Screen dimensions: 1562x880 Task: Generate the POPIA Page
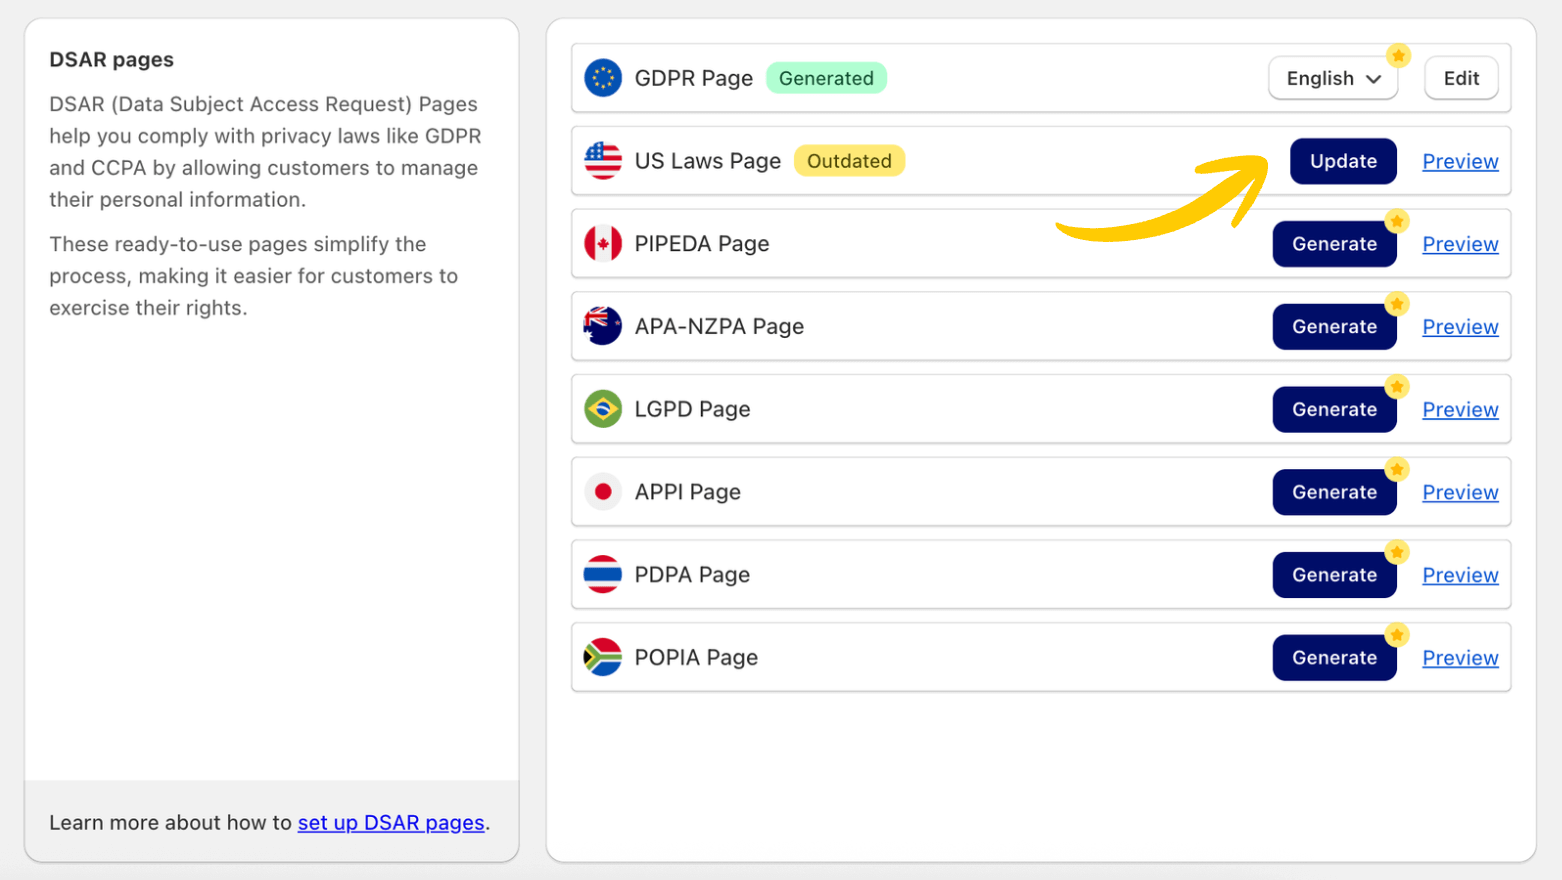pos(1334,657)
